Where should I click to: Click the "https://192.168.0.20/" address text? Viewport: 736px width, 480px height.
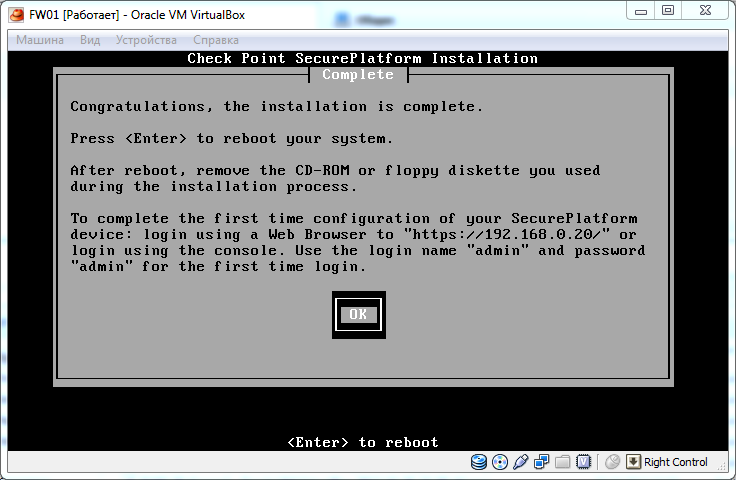tap(507, 234)
